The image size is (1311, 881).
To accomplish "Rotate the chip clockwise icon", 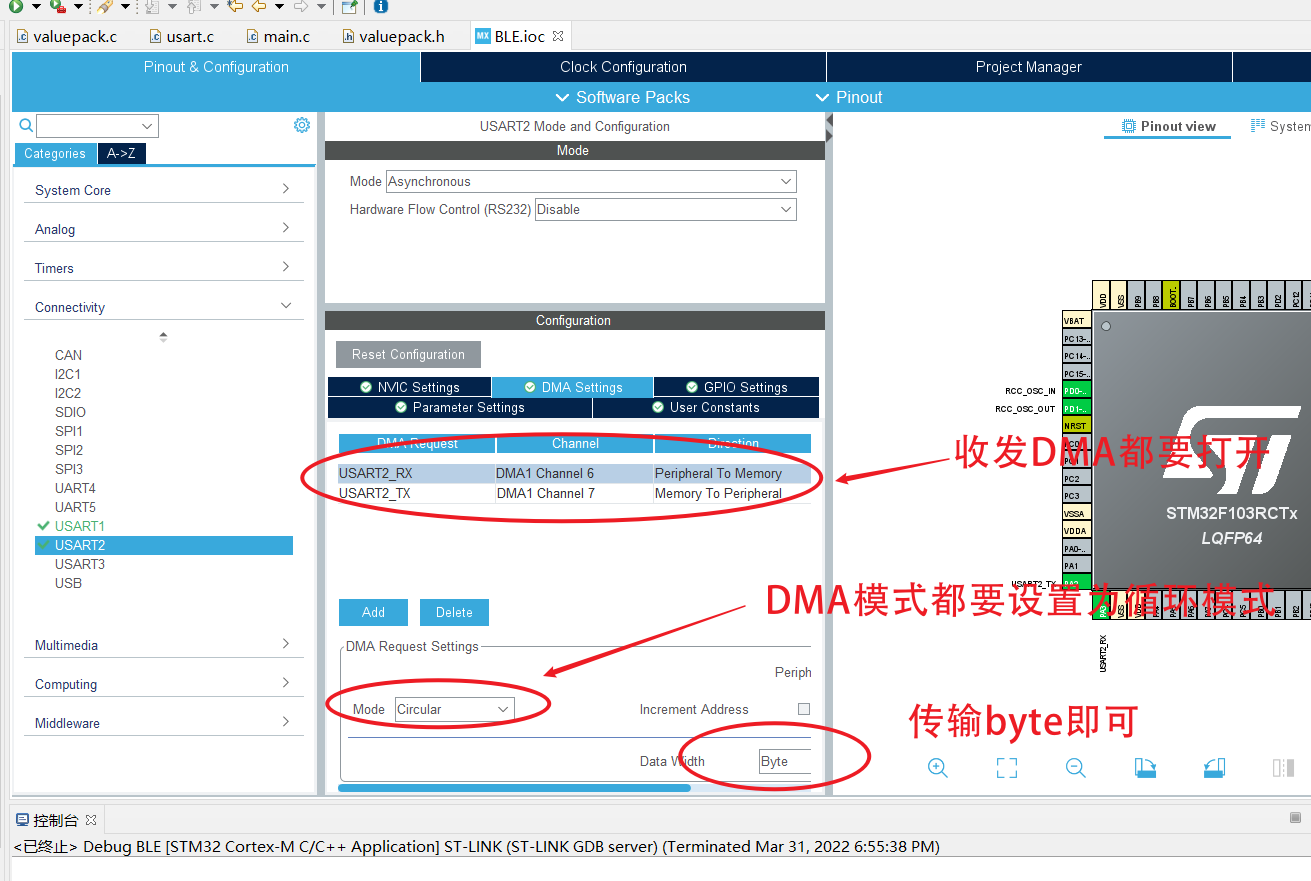I will (x=1145, y=768).
